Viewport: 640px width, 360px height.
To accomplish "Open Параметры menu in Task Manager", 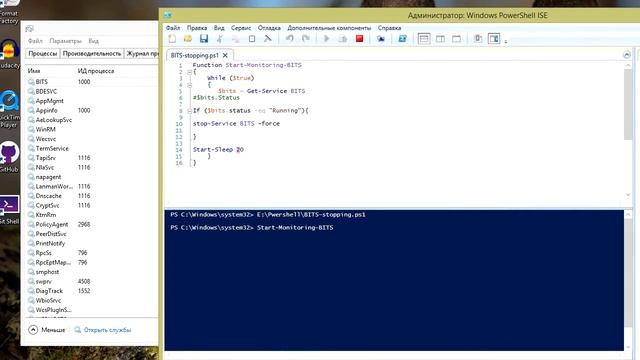I will pyautogui.click(x=65, y=41).
